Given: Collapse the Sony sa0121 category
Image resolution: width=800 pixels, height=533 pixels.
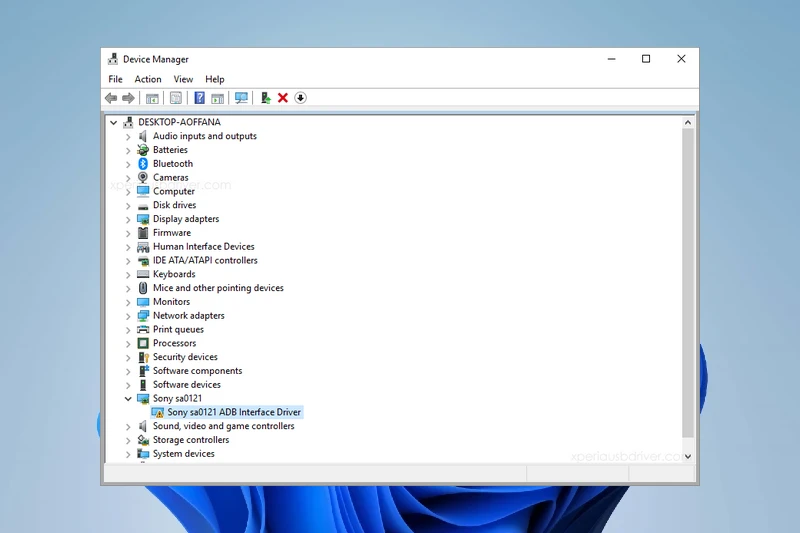Looking at the screenshot, I should click(x=128, y=399).
